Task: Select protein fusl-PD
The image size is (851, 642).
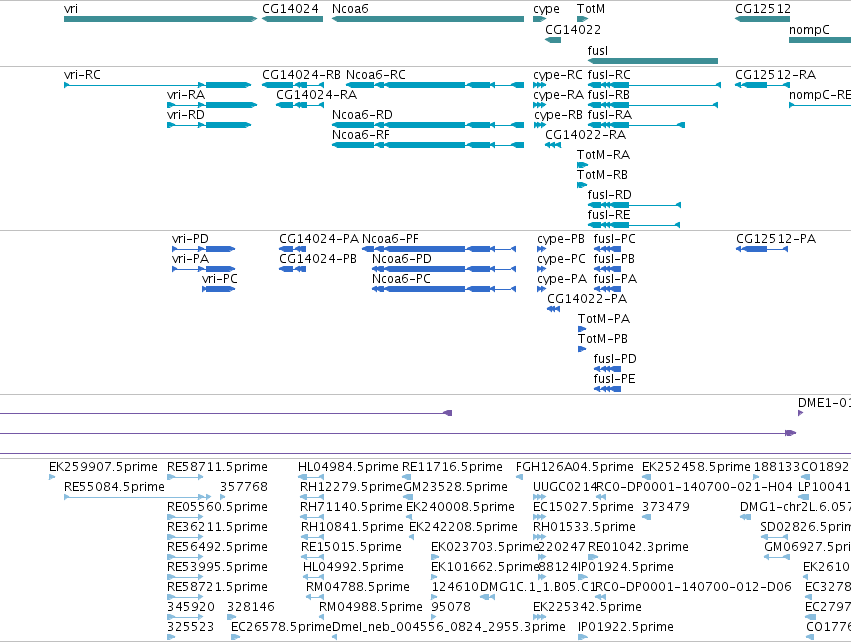Action: coord(607,369)
